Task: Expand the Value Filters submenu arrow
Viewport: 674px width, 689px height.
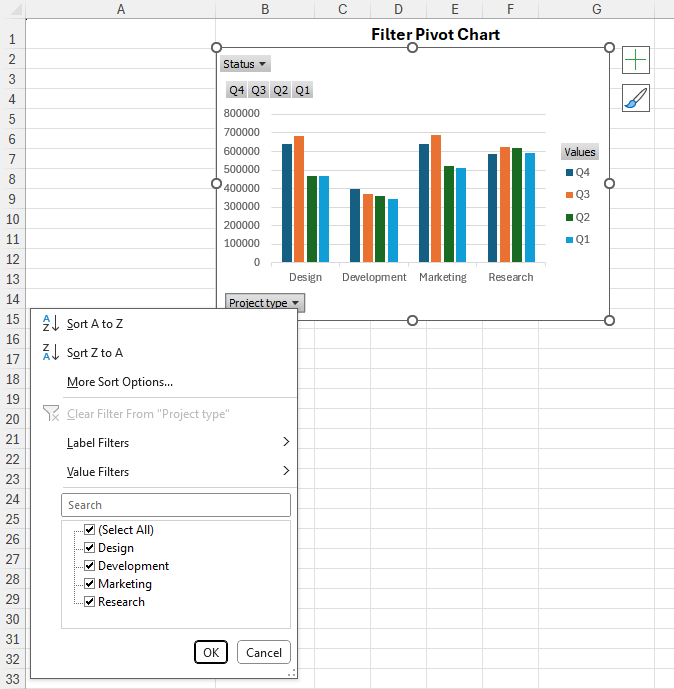Action: coord(286,471)
